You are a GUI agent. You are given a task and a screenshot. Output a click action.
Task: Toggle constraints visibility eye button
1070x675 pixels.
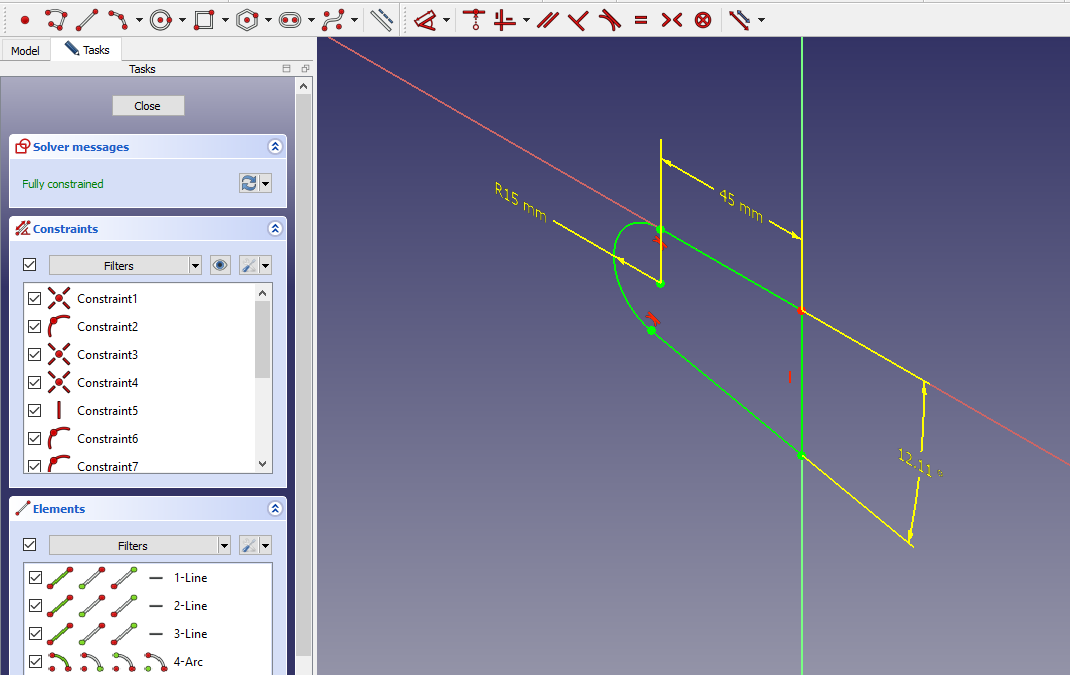tap(221, 265)
